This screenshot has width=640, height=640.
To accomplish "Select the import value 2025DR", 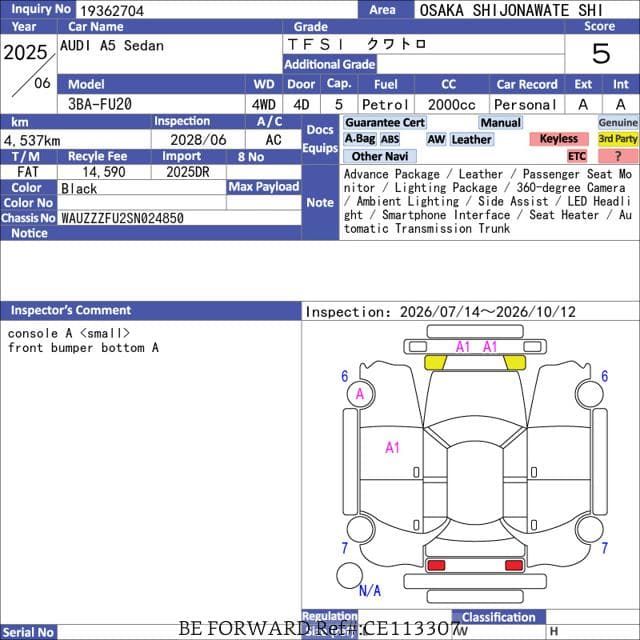I will (x=188, y=172).
